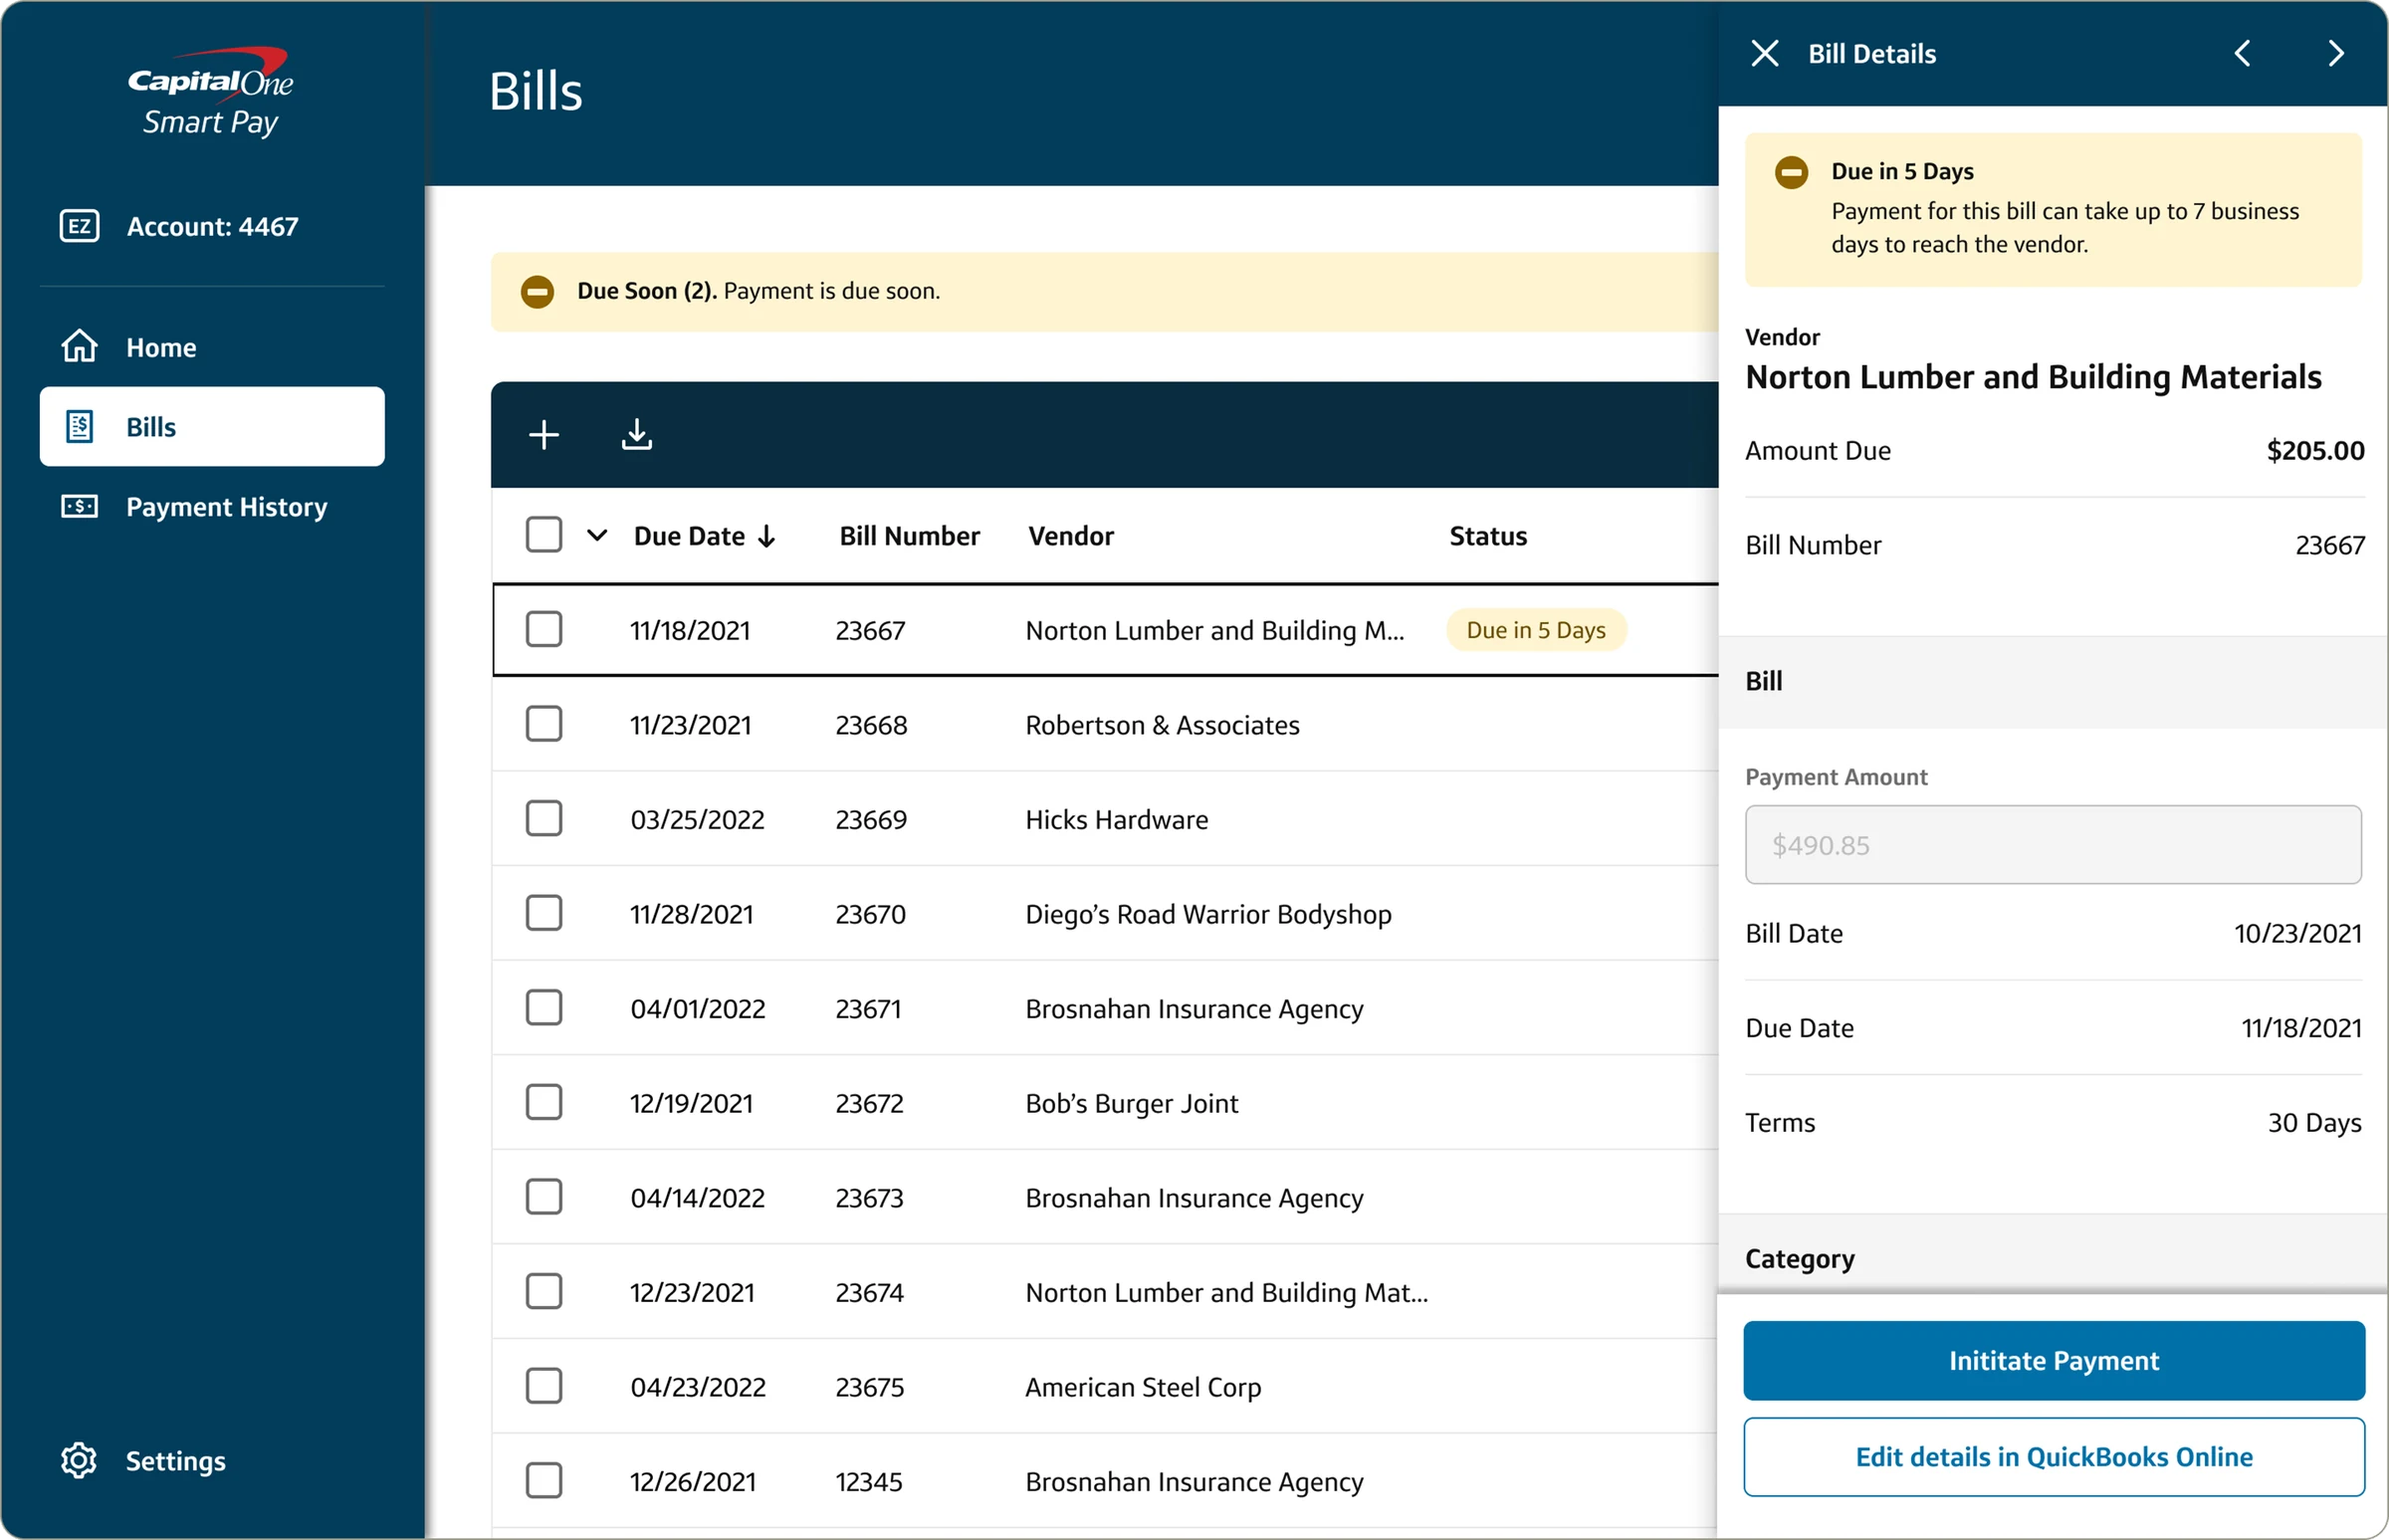
Task: Open Payment History in sidebar
Action: pyautogui.click(x=212, y=507)
